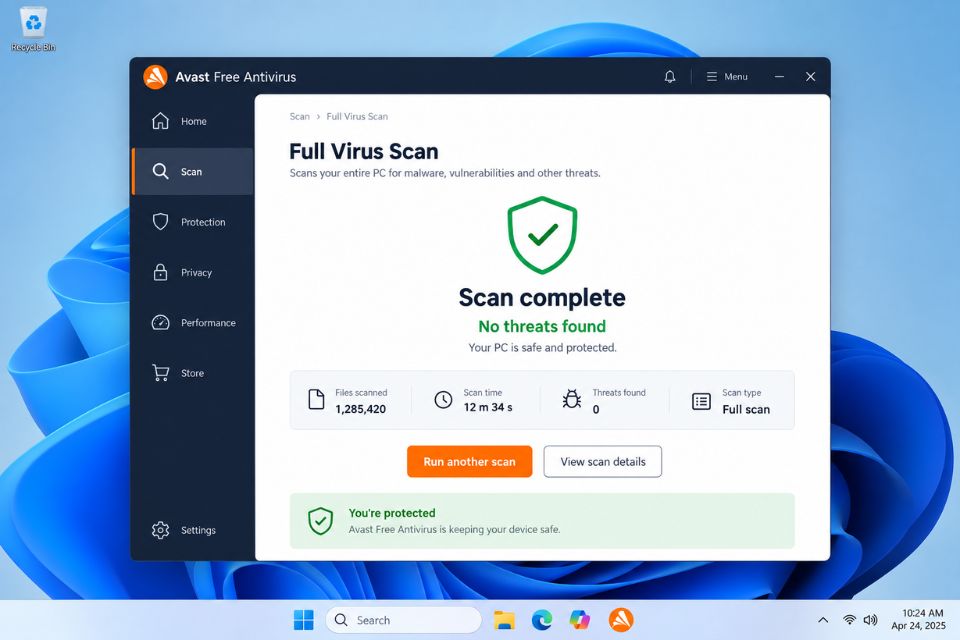Open the Performance section

192,322
